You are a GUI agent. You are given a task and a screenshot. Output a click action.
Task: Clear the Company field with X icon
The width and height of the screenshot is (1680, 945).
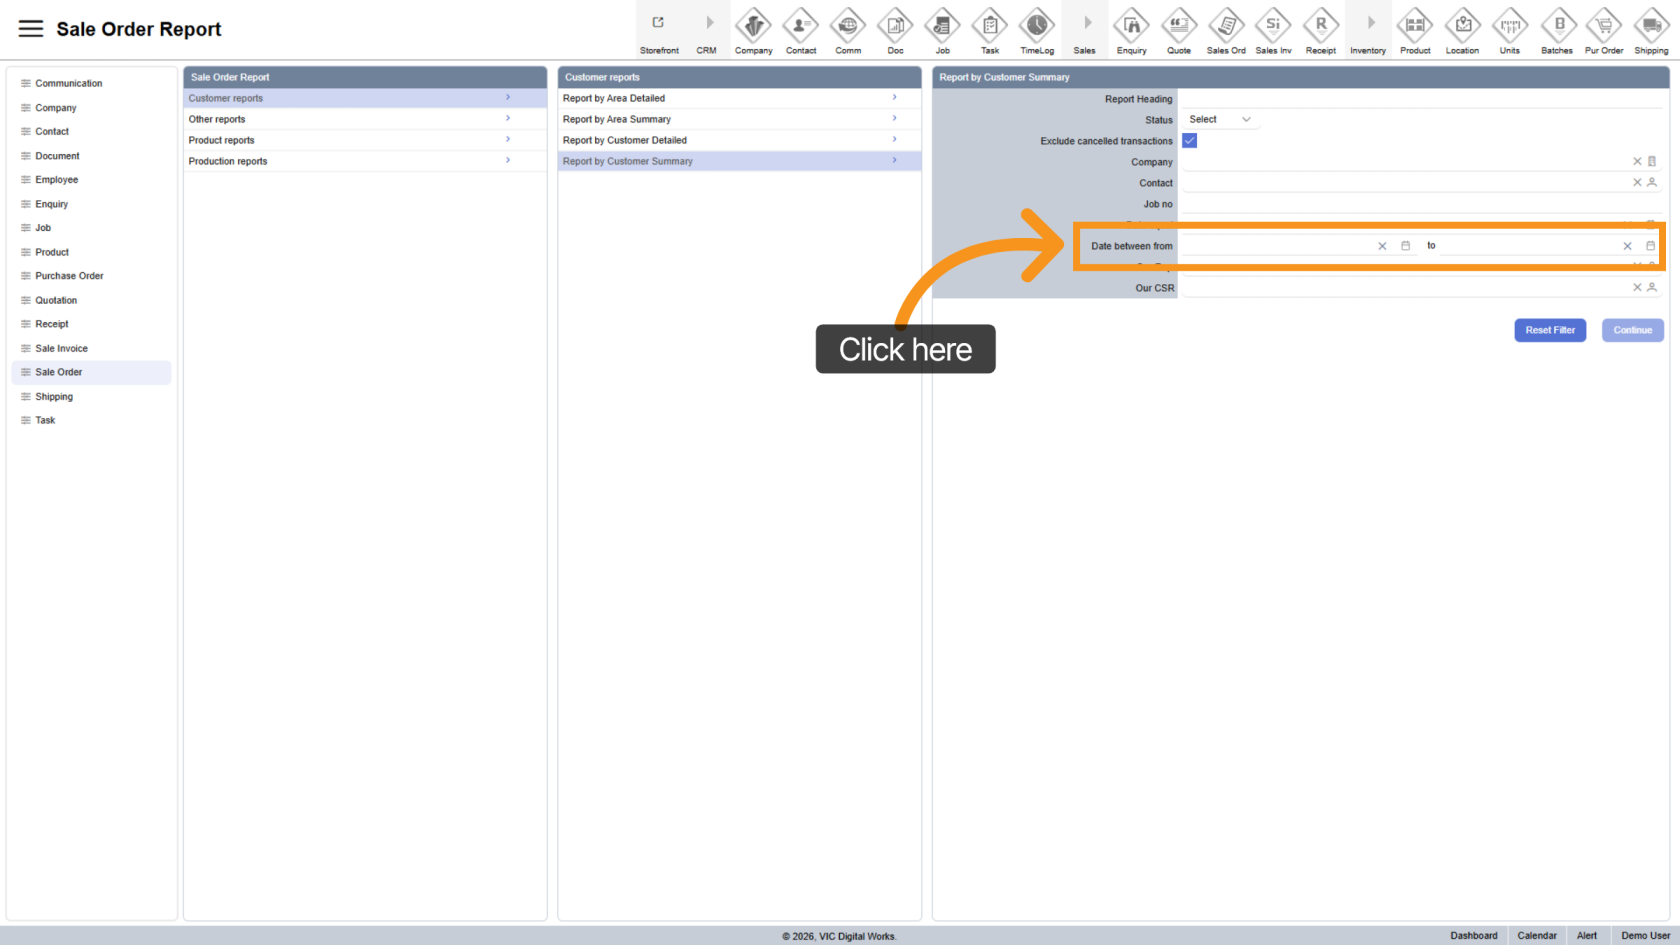click(x=1637, y=162)
